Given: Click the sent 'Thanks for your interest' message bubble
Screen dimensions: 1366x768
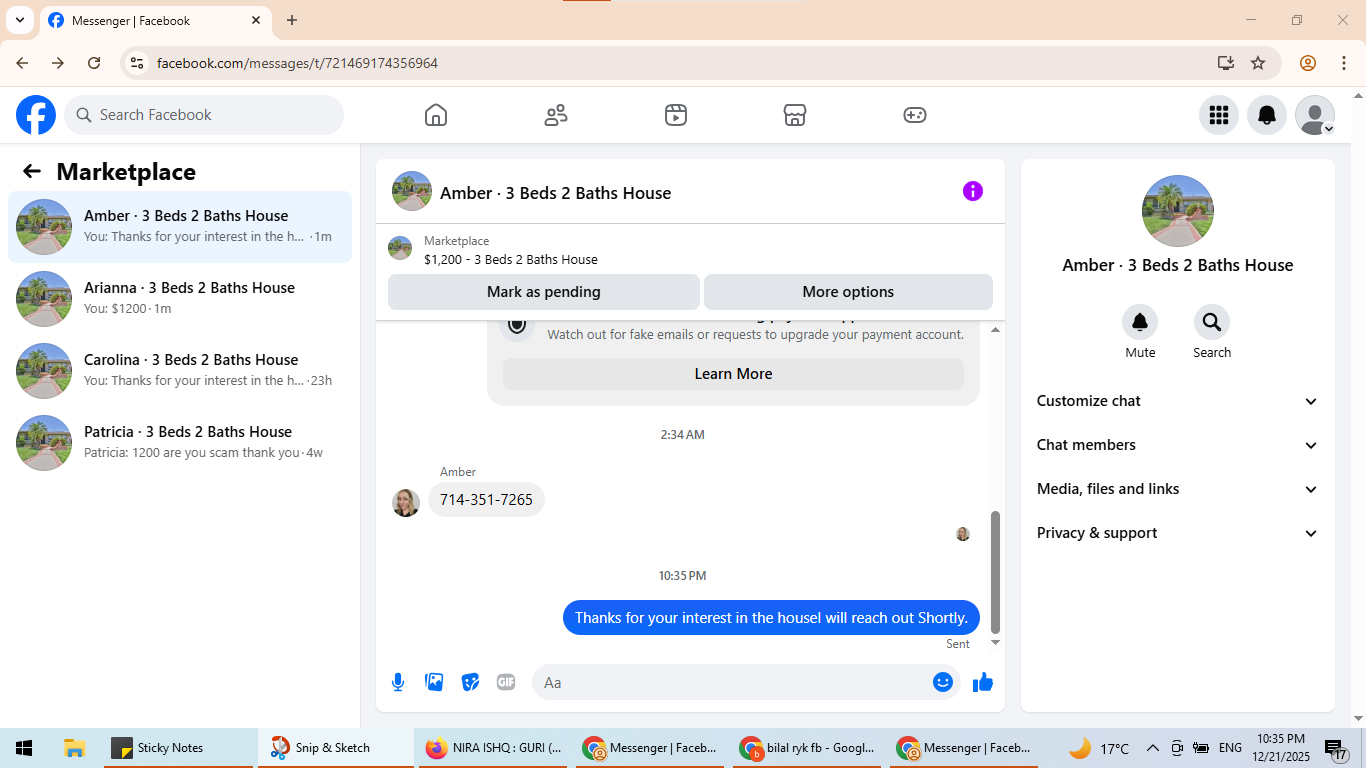Looking at the screenshot, I should pyautogui.click(x=771, y=617).
